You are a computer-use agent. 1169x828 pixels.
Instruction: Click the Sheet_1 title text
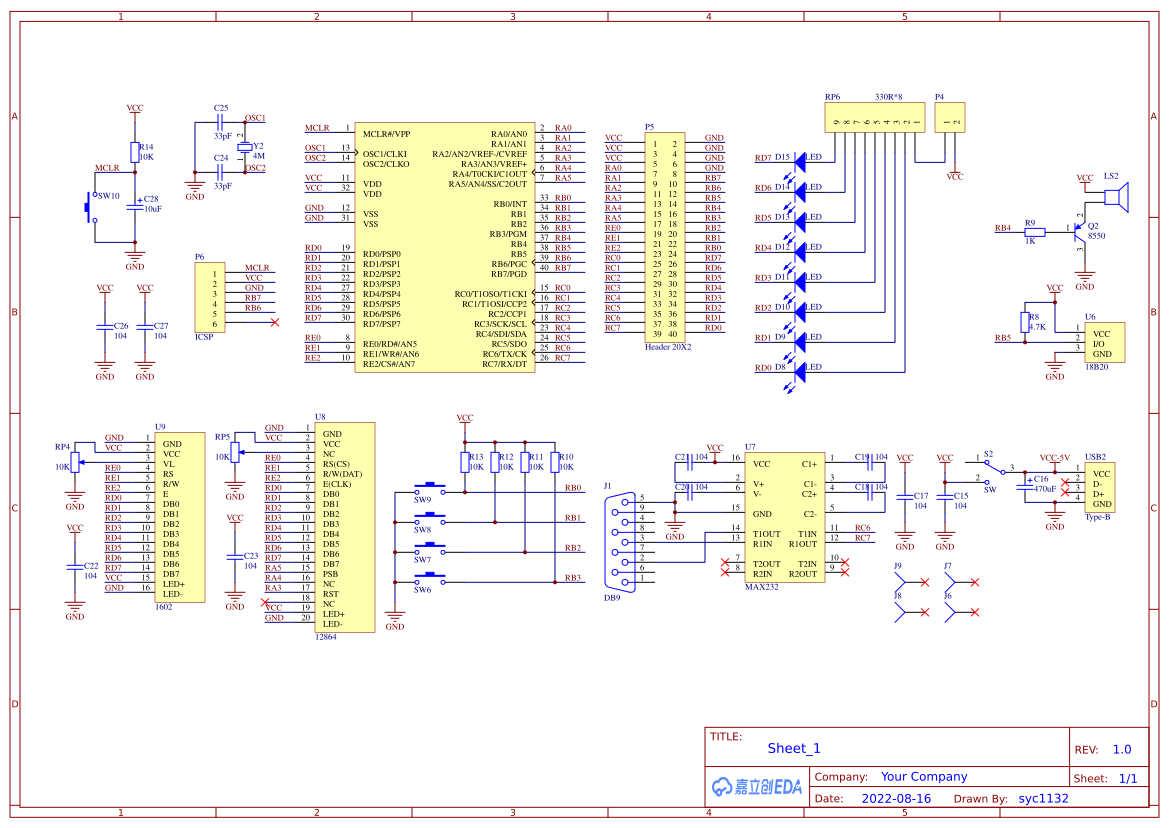click(793, 748)
